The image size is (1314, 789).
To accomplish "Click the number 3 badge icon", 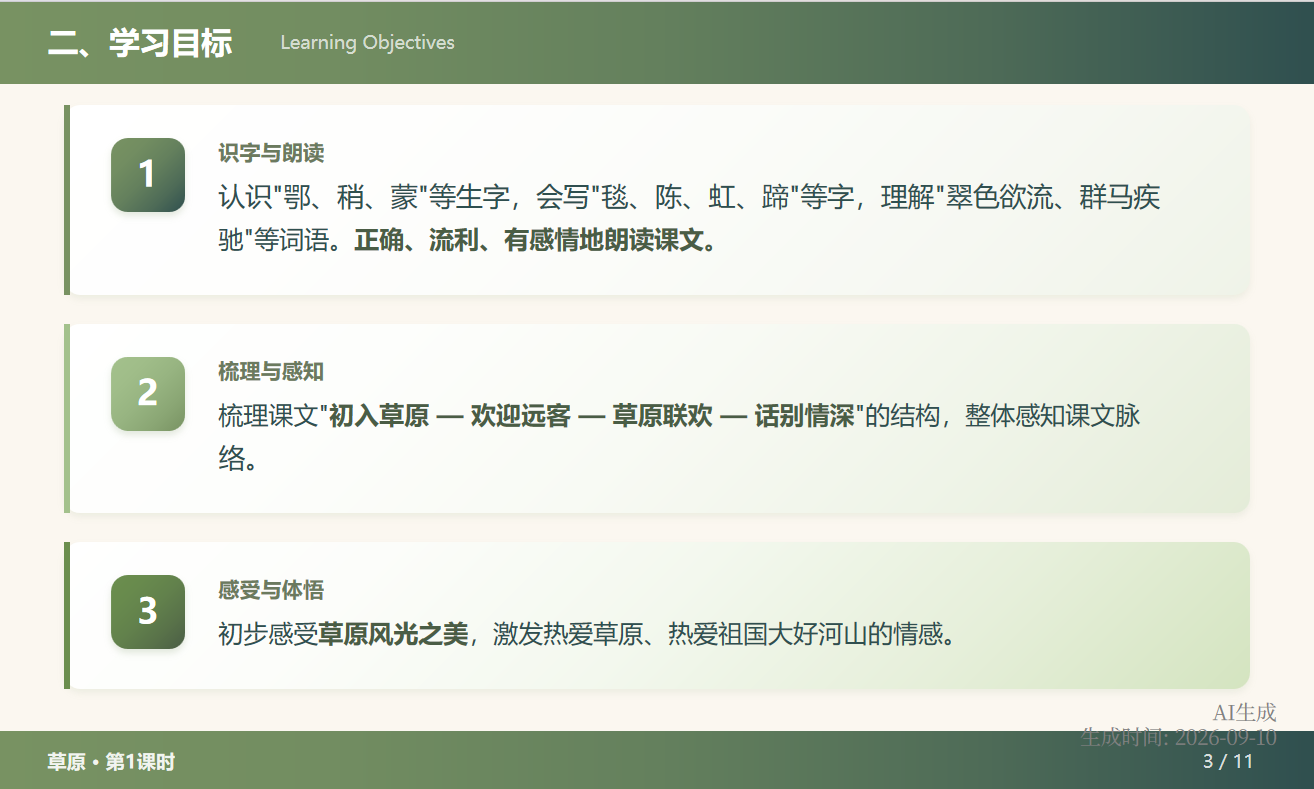I will 148,612.
